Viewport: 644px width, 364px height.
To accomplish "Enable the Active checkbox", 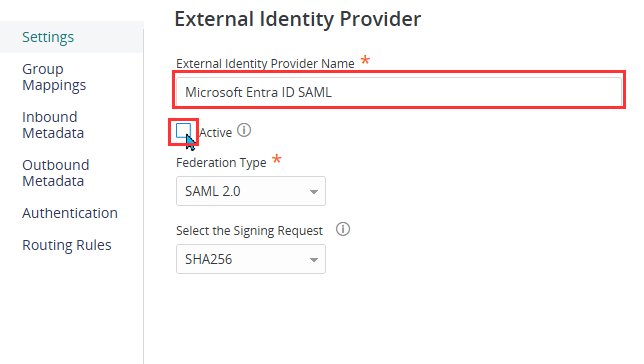I will pyautogui.click(x=183, y=131).
